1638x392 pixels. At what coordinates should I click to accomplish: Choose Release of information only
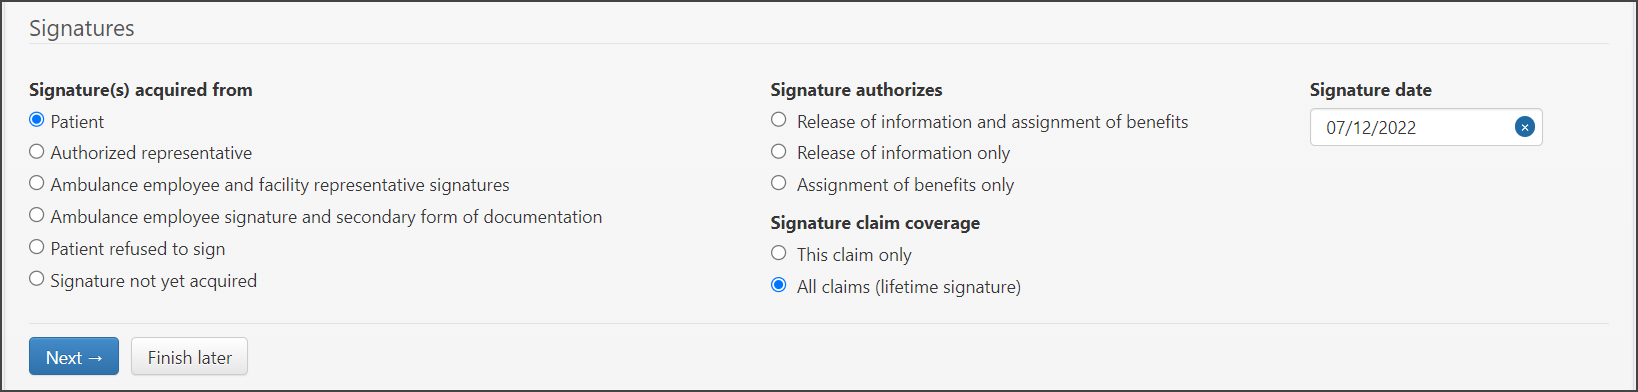[779, 152]
